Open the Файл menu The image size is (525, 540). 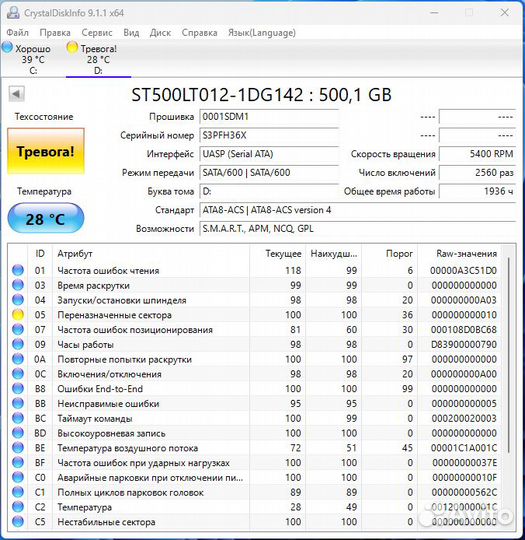click(18, 33)
